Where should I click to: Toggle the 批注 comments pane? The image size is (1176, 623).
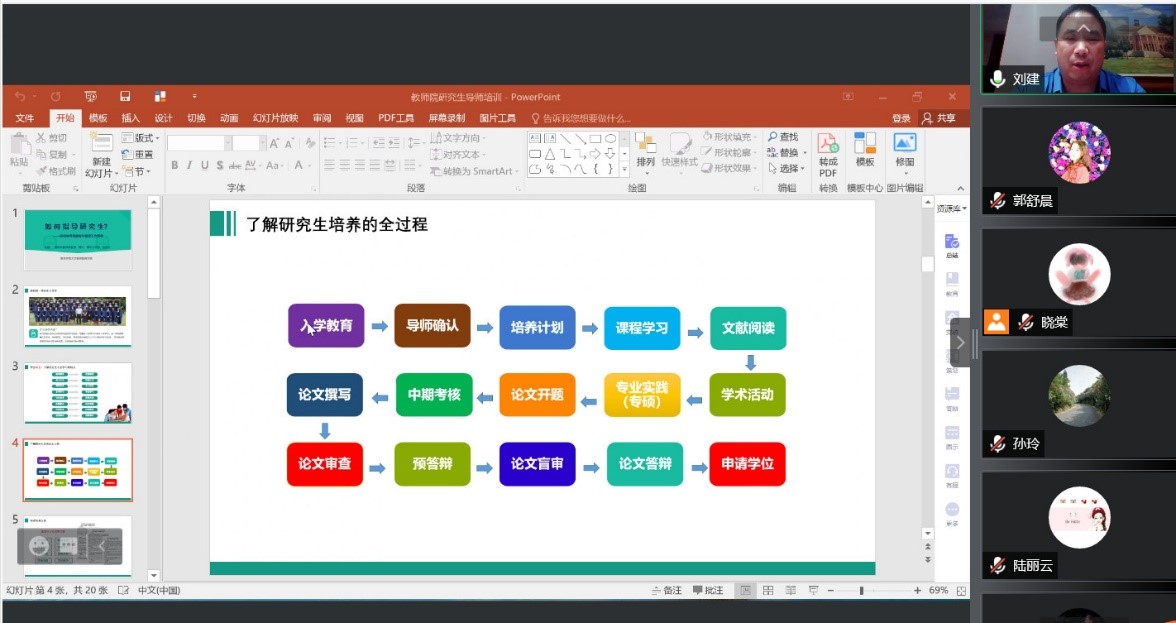point(707,591)
